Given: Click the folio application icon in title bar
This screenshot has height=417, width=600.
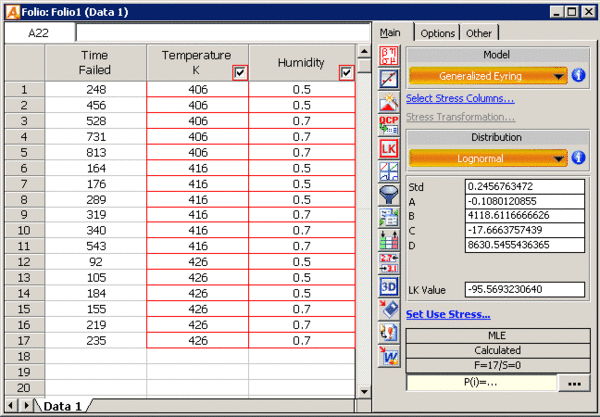Looking at the screenshot, I should click(x=13, y=12).
